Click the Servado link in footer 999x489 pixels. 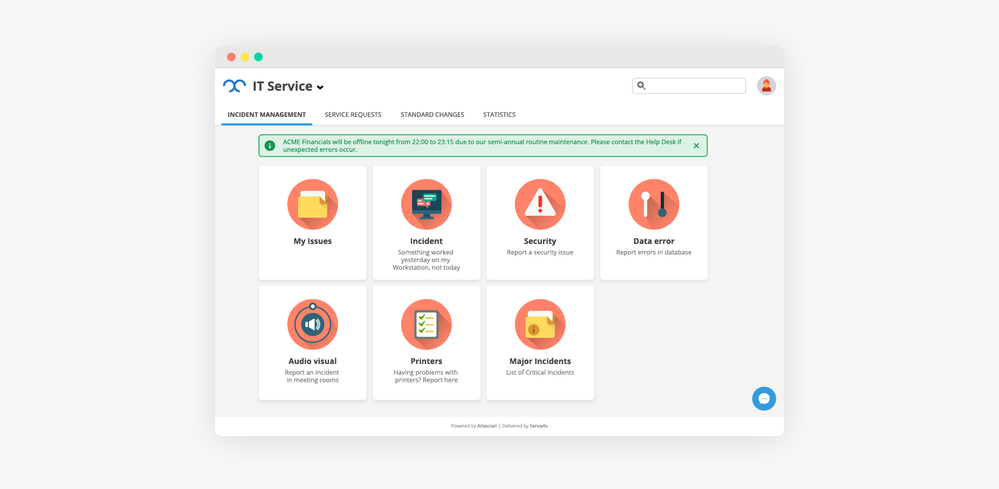pyautogui.click(x=538, y=426)
